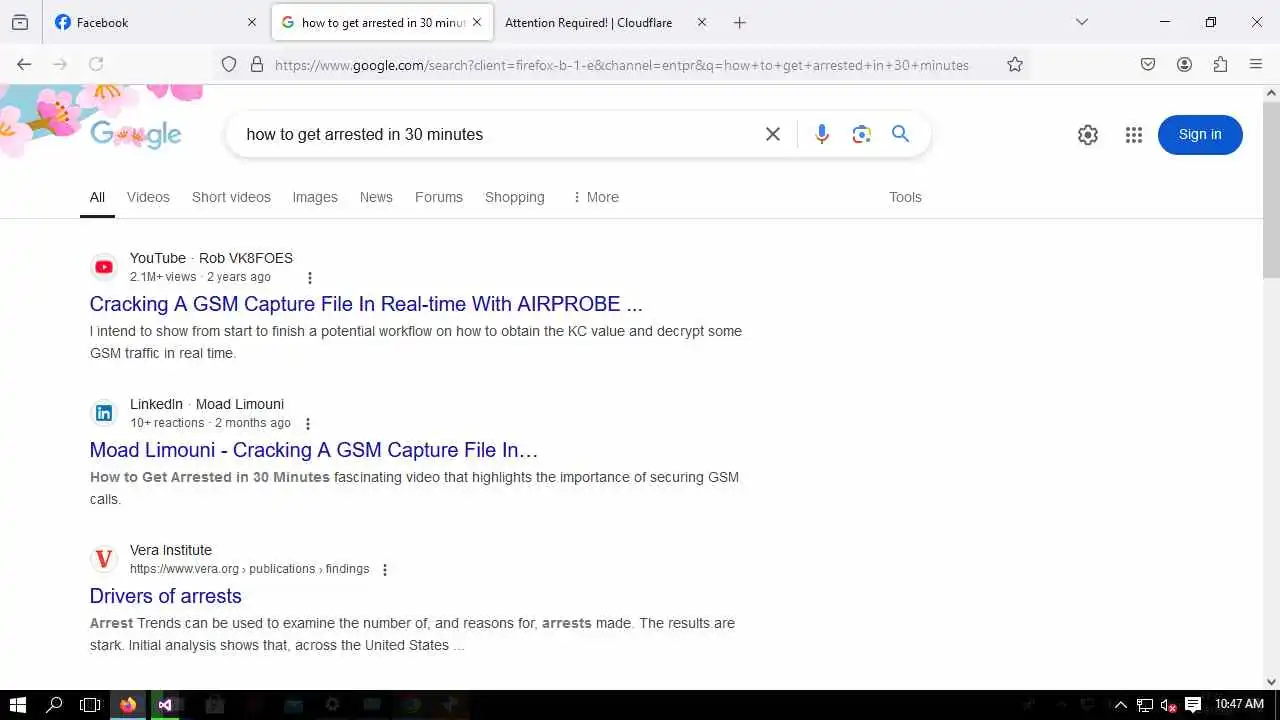
Task: Go forward one page in the browser toolbar
Action: point(60,64)
